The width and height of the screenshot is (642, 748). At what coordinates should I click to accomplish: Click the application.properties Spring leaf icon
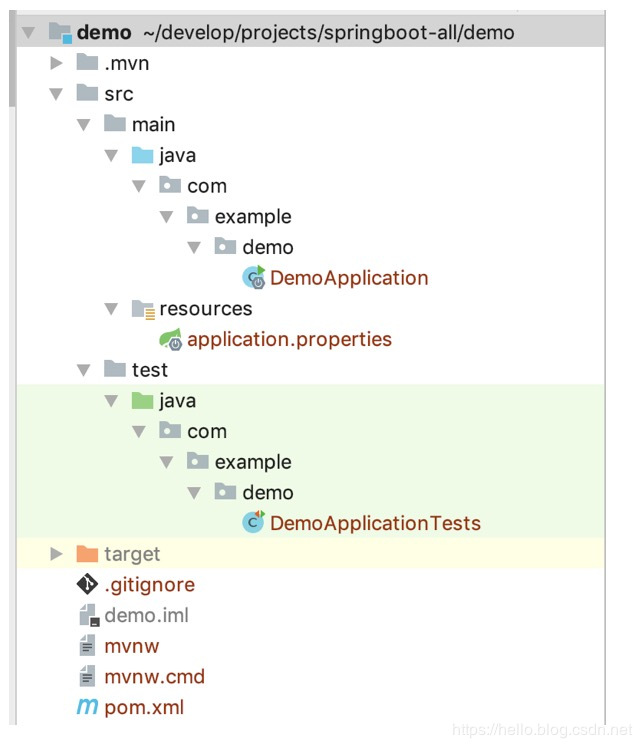[170, 339]
